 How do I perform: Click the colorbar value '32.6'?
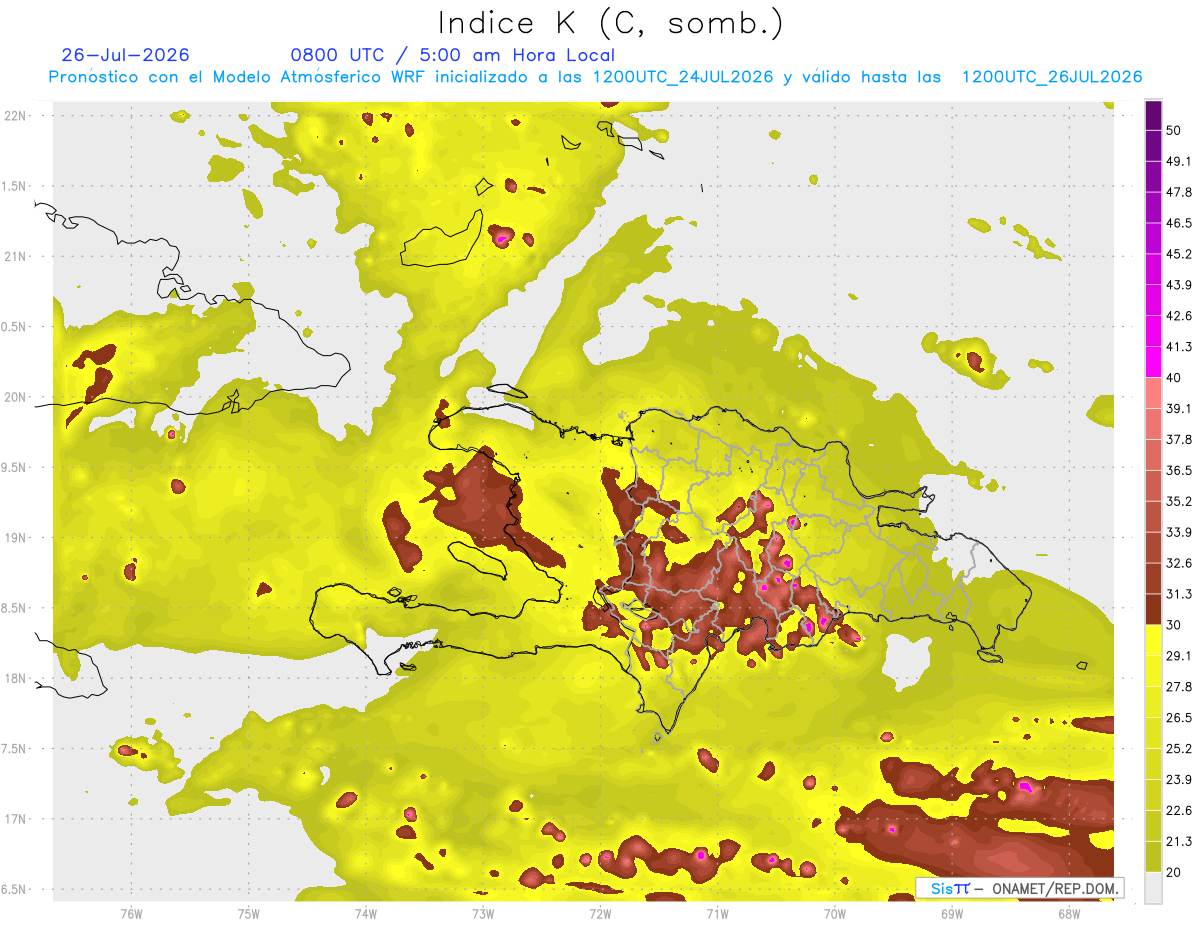tap(1179, 563)
